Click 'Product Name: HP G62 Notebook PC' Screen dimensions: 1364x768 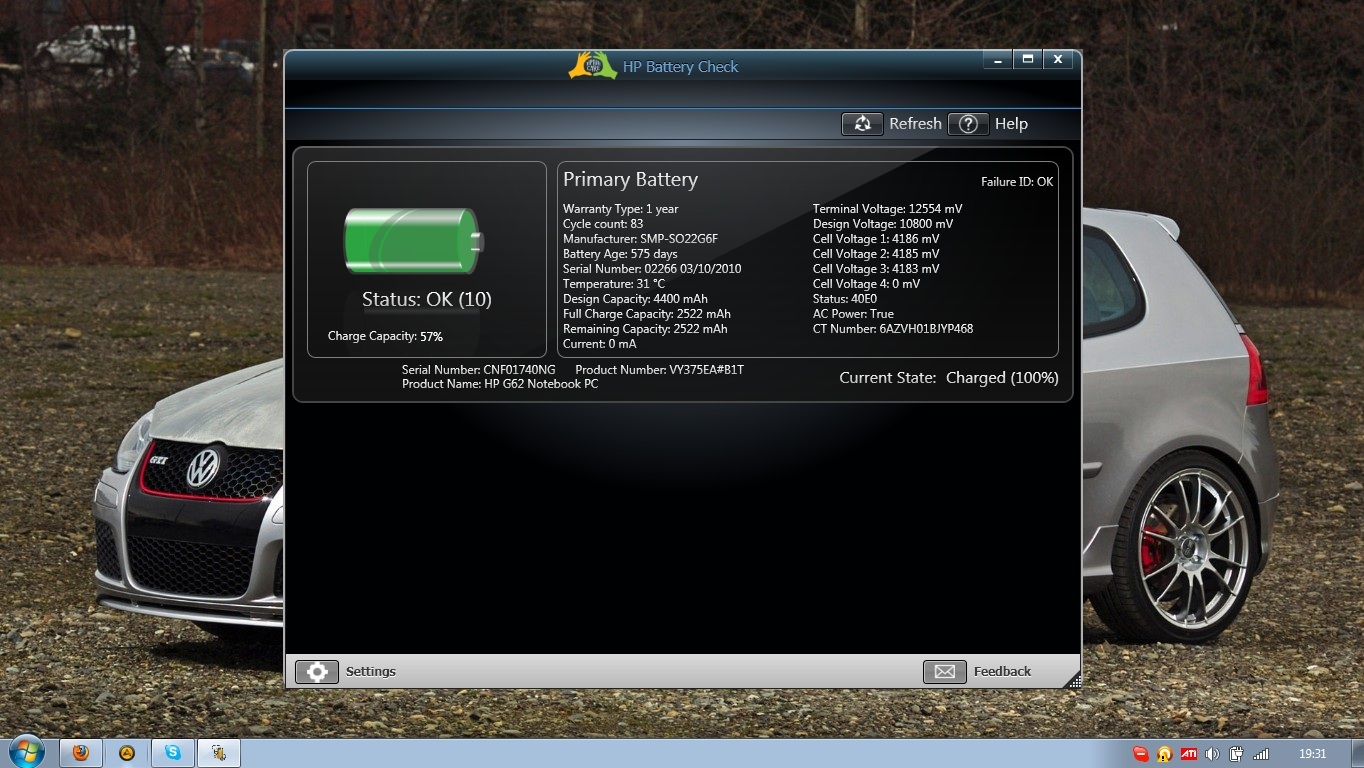[x=500, y=384]
